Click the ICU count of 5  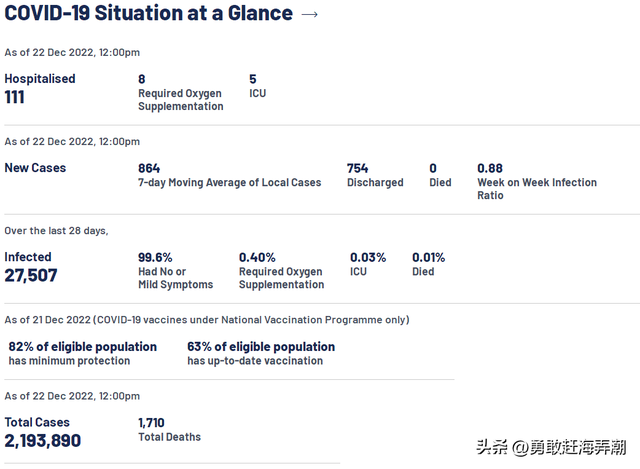click(253, 78)
